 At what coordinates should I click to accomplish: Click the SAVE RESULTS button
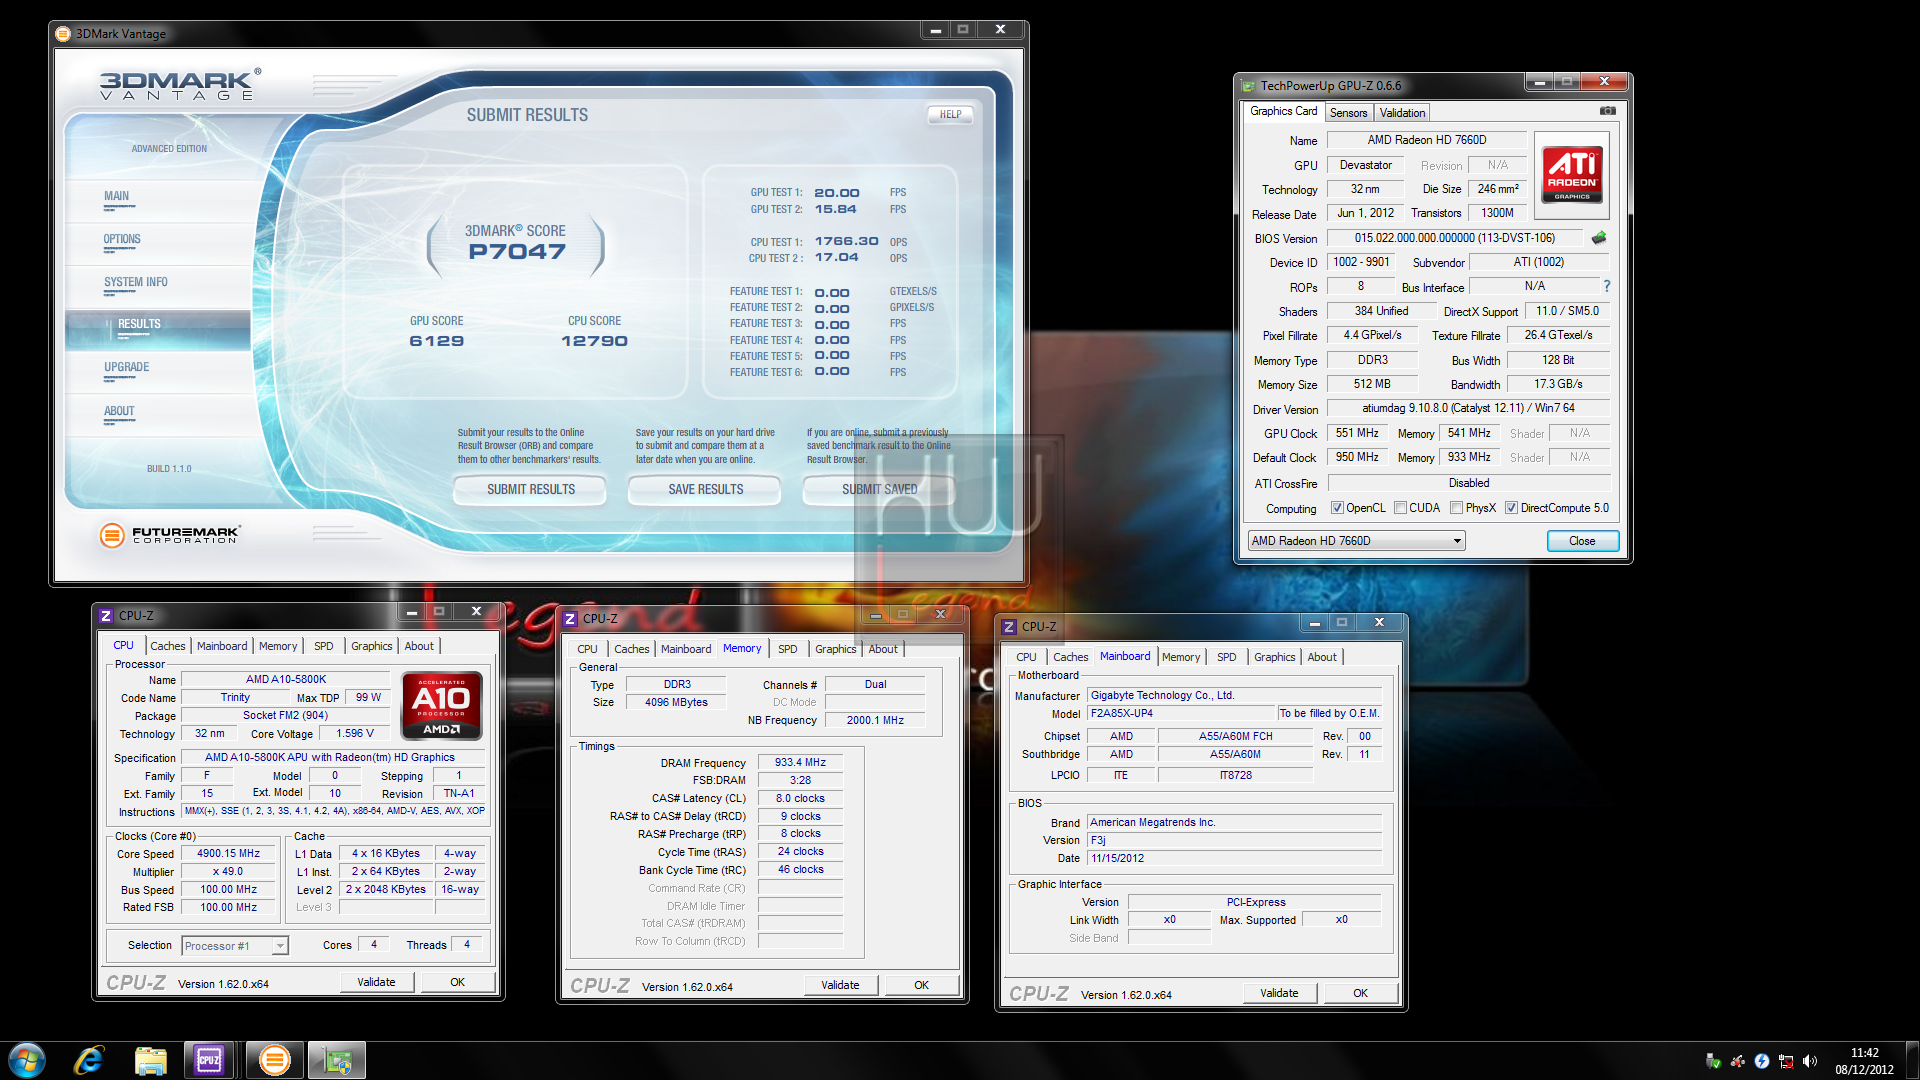tap(706, 490)
